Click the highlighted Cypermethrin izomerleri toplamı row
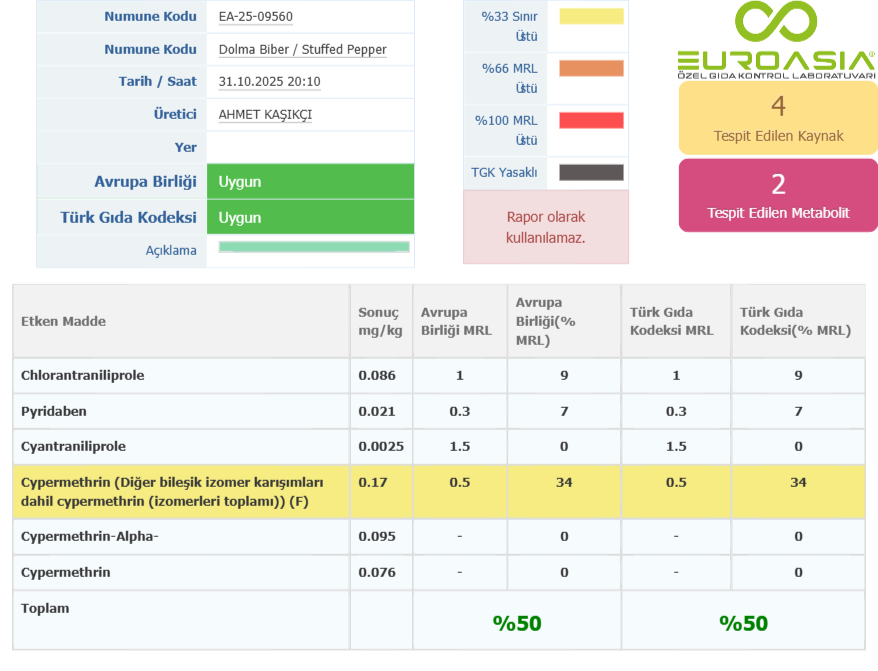The height and width of the screenshot is (671, 878). (172, 491)
